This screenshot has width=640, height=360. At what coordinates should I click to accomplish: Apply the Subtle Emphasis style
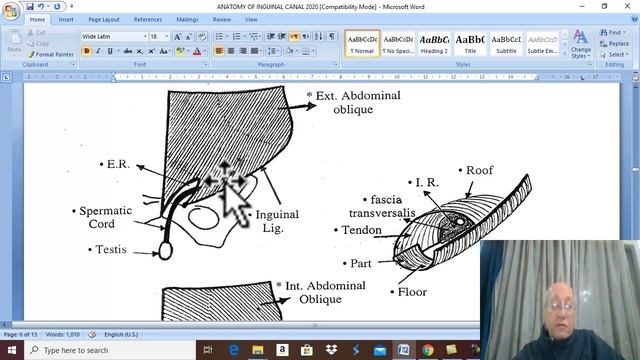pos(542,44)
